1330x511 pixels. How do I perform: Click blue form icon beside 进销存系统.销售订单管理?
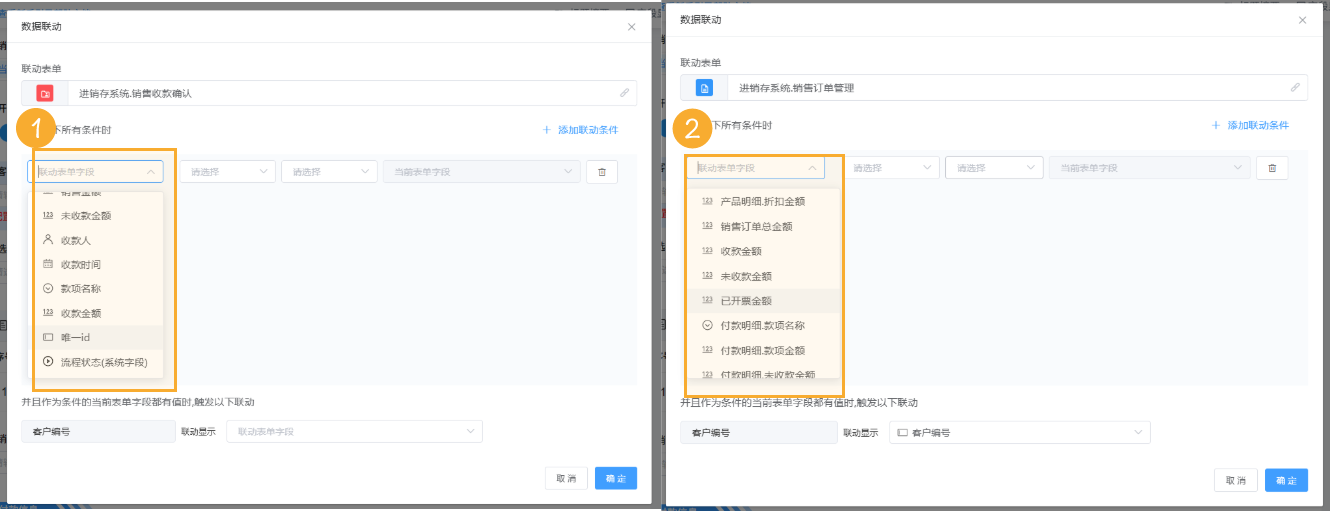coord(703,88)
